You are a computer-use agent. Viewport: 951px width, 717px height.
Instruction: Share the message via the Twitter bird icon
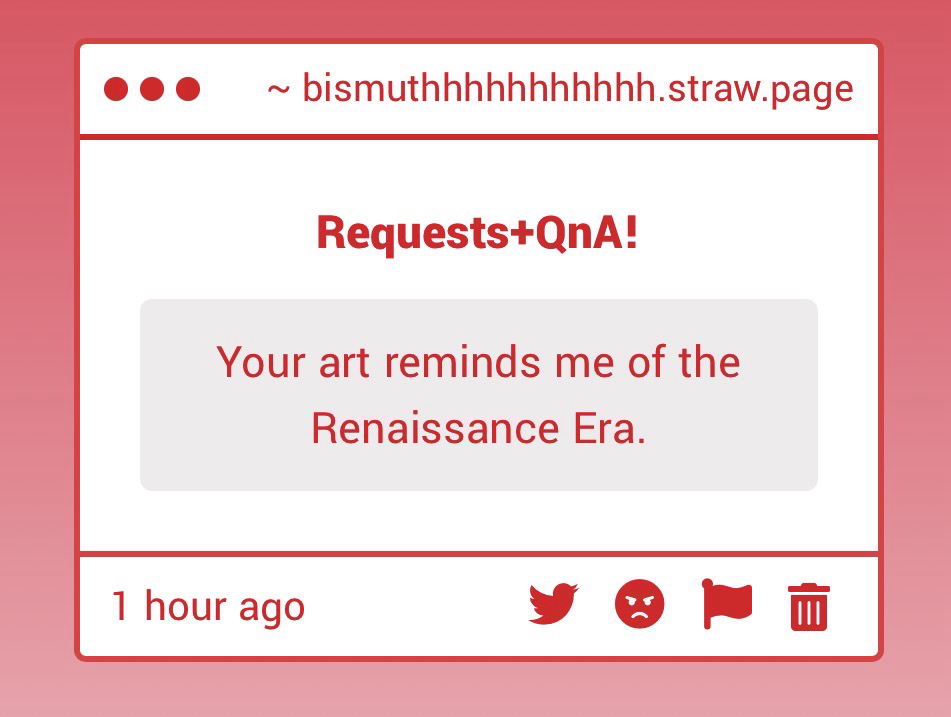[553, 605]
